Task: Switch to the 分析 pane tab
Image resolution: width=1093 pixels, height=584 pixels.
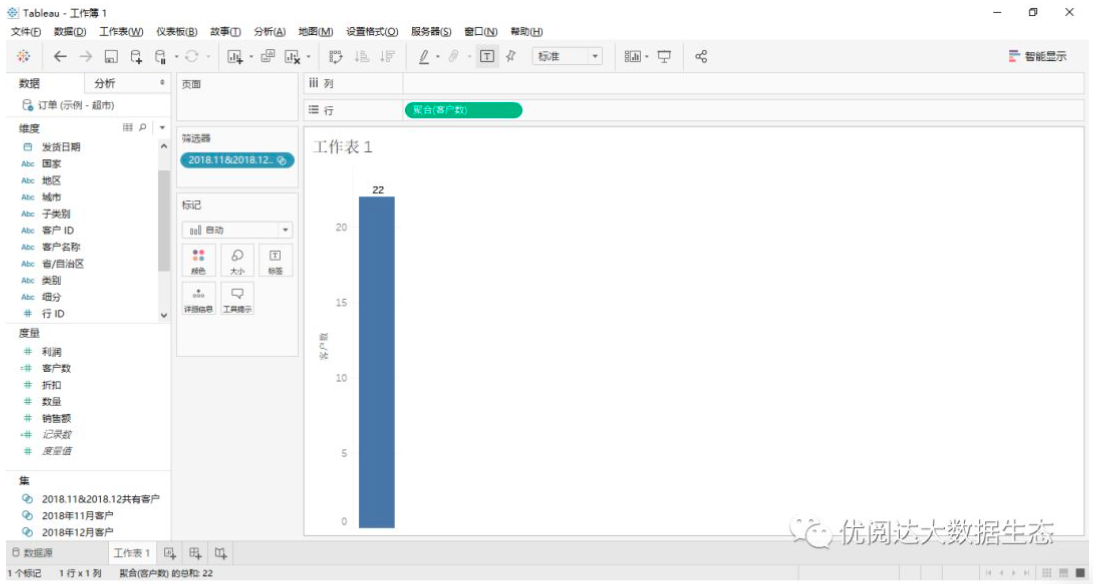Action: pos(105,83)
